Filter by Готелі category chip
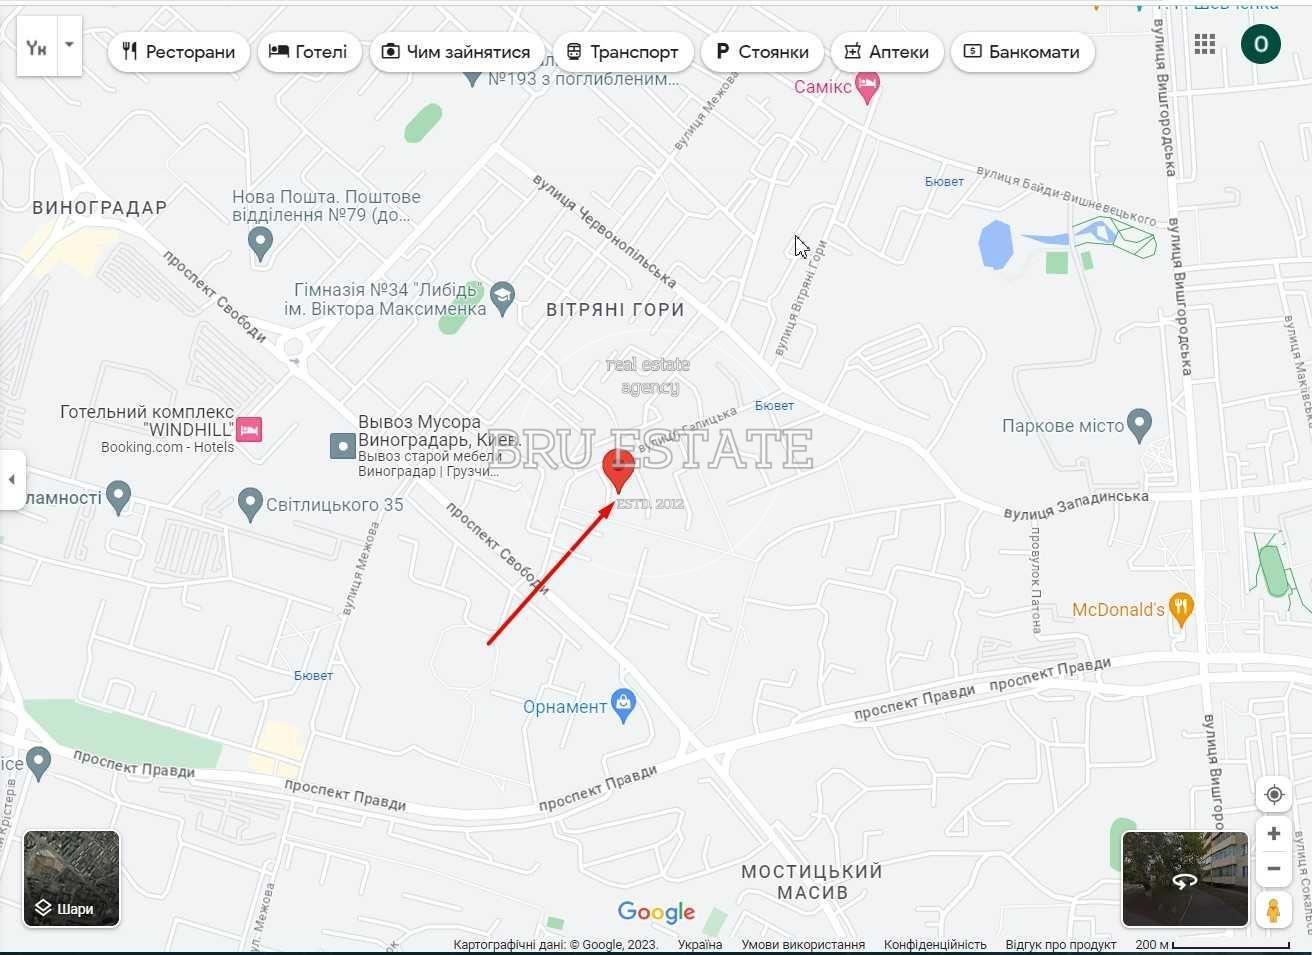The height and width of the screenshot is (955, 1312). [308, 52]
